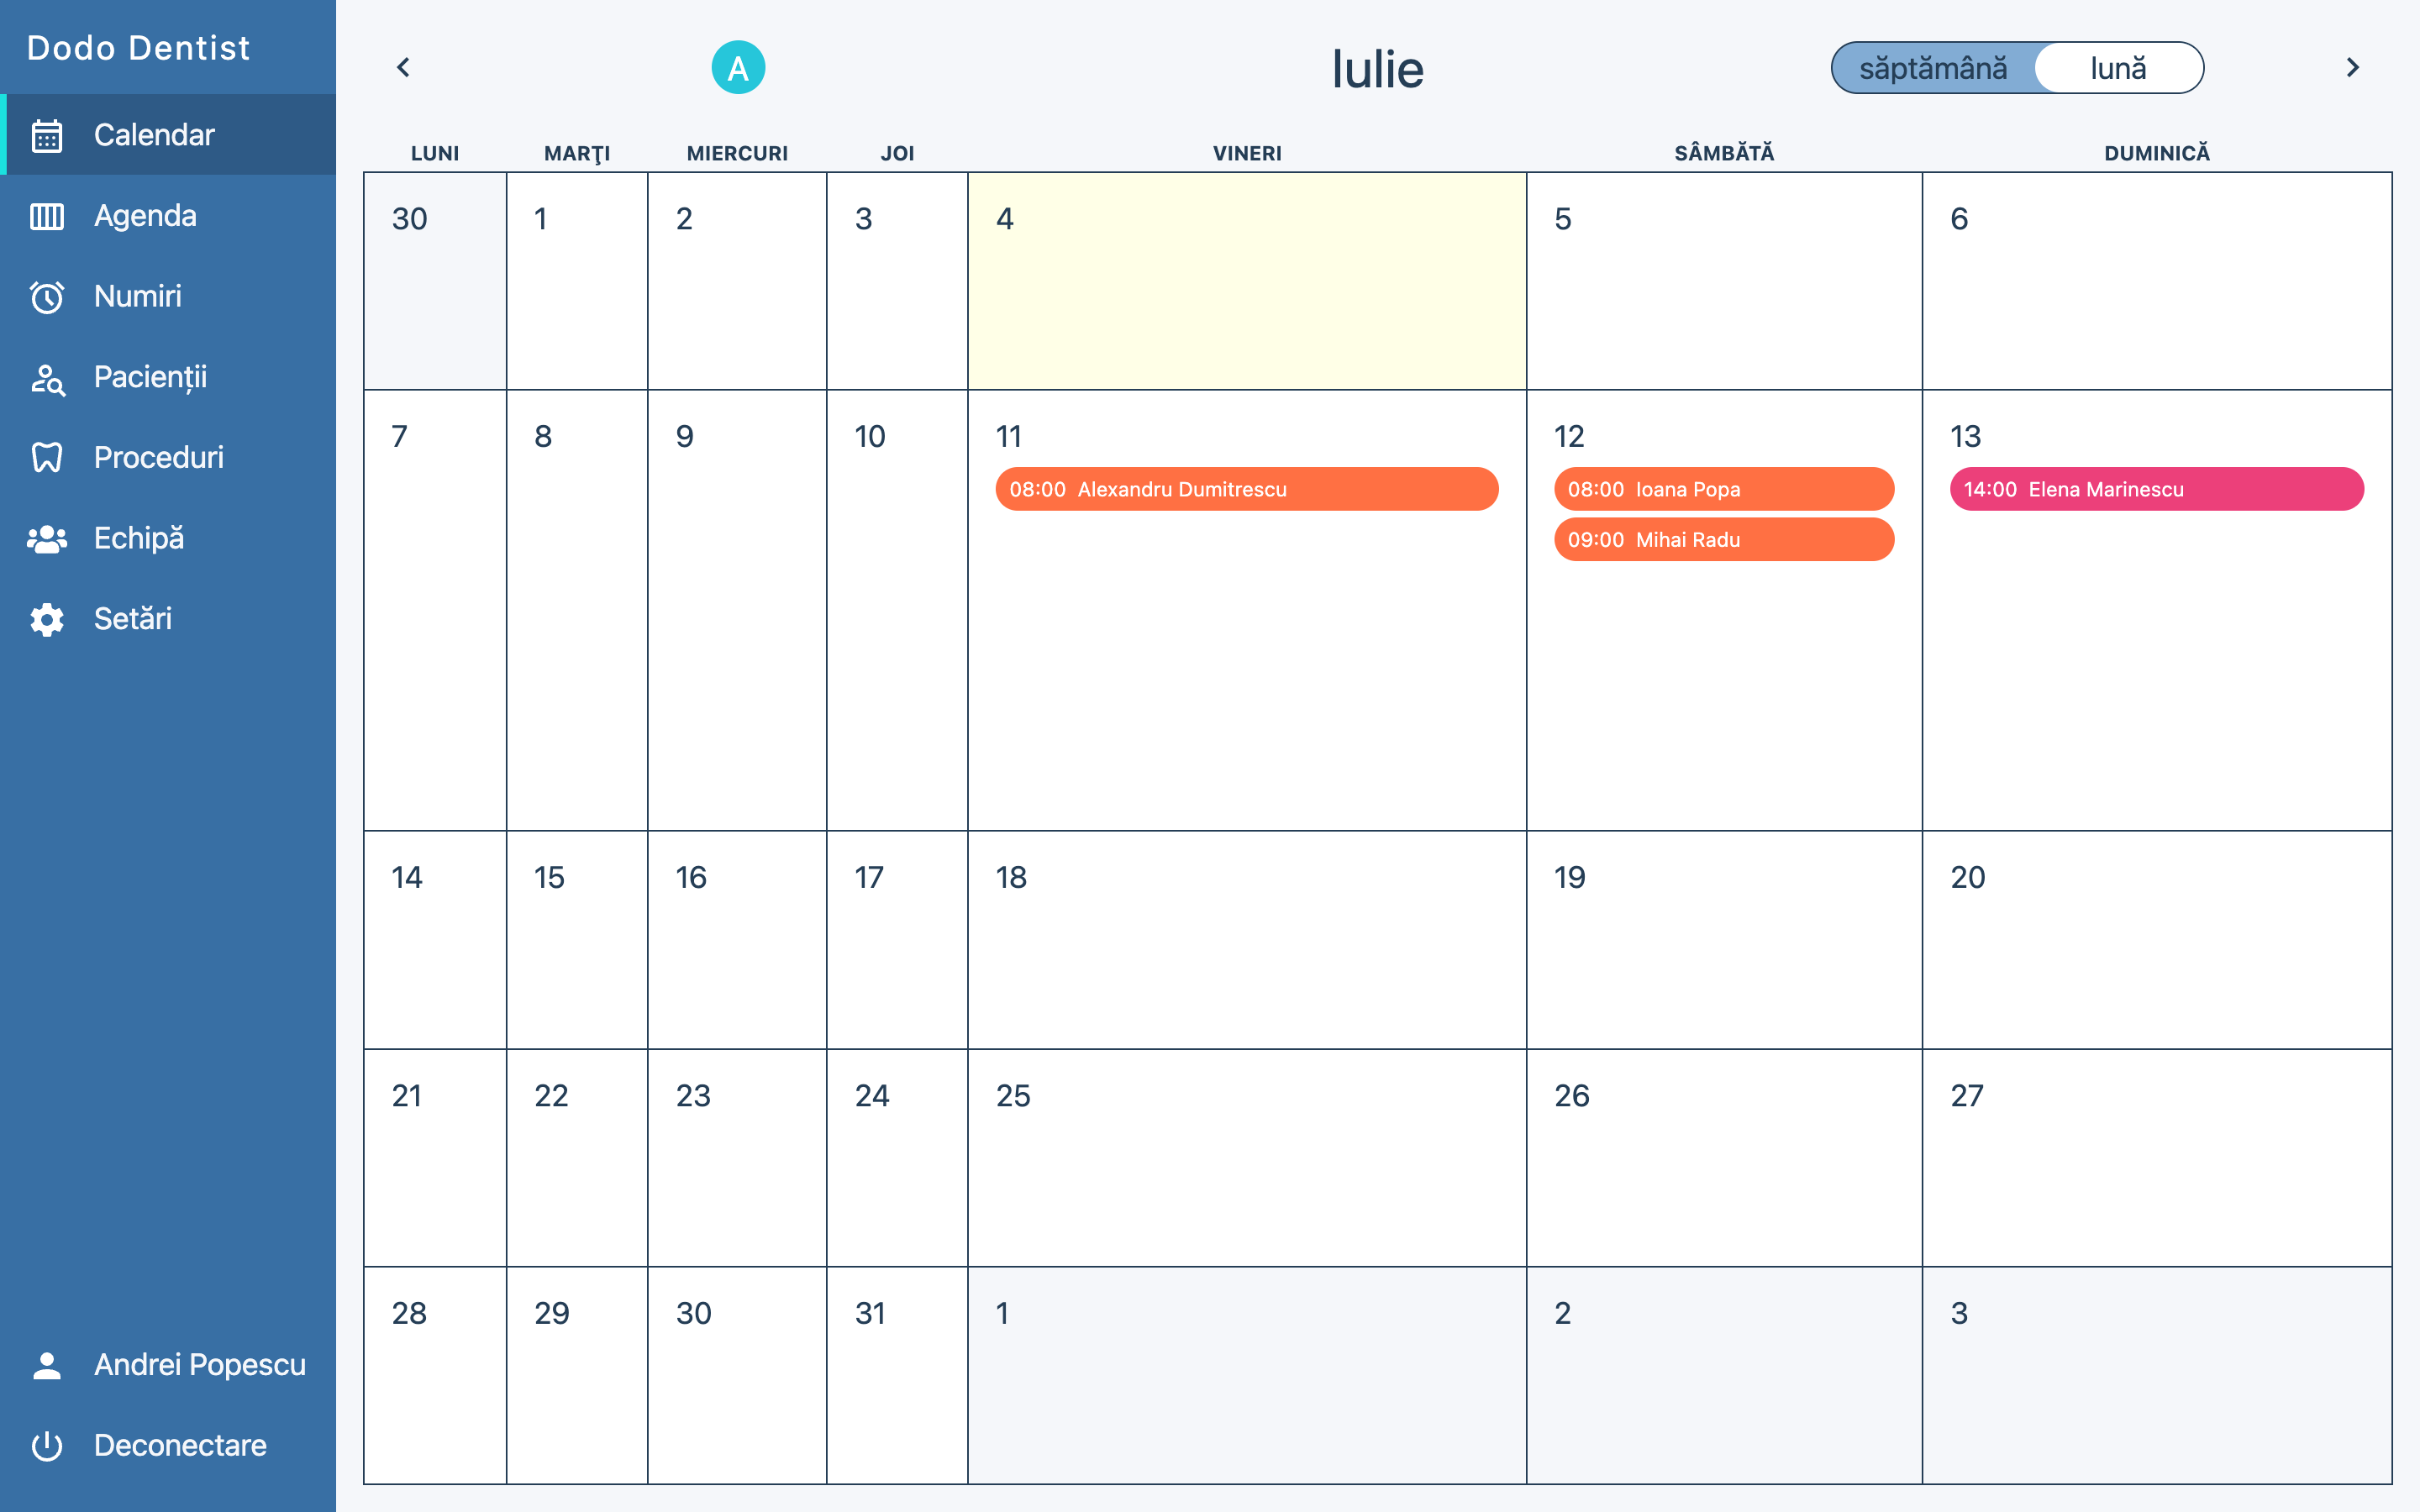Open Proceduri tooth icon

click(47, 458)
